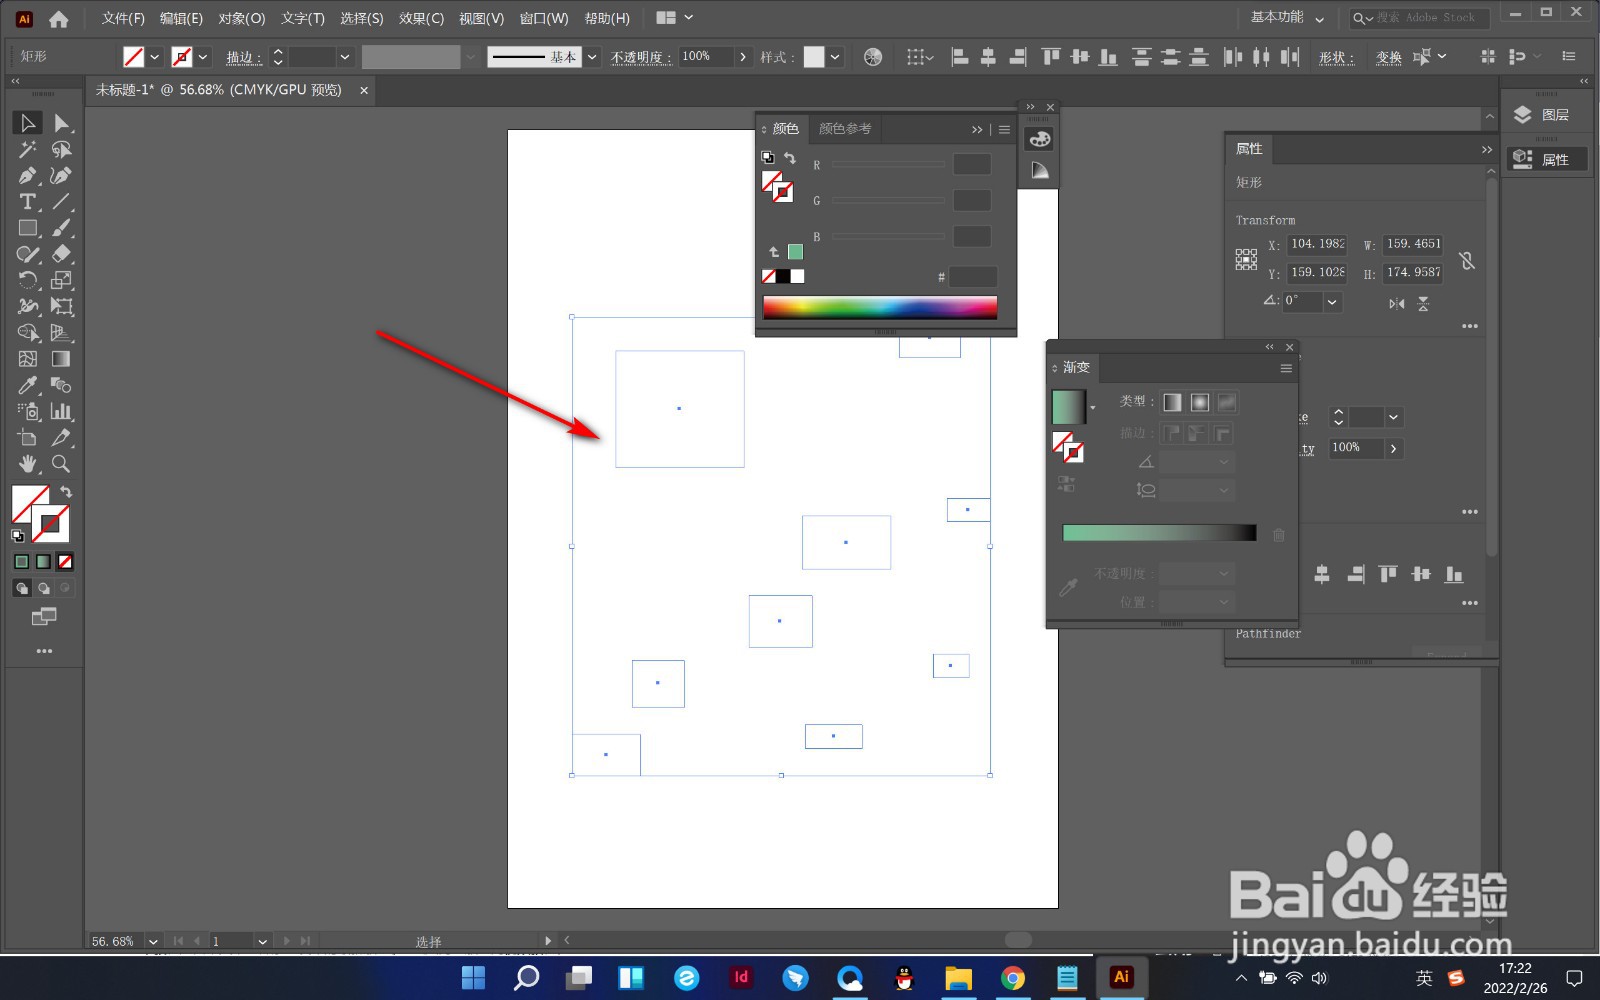Image resolution: width=1600 pixels, height=1000 pixels.
Task: Select the Hand tool
Action: click(28, 464)
